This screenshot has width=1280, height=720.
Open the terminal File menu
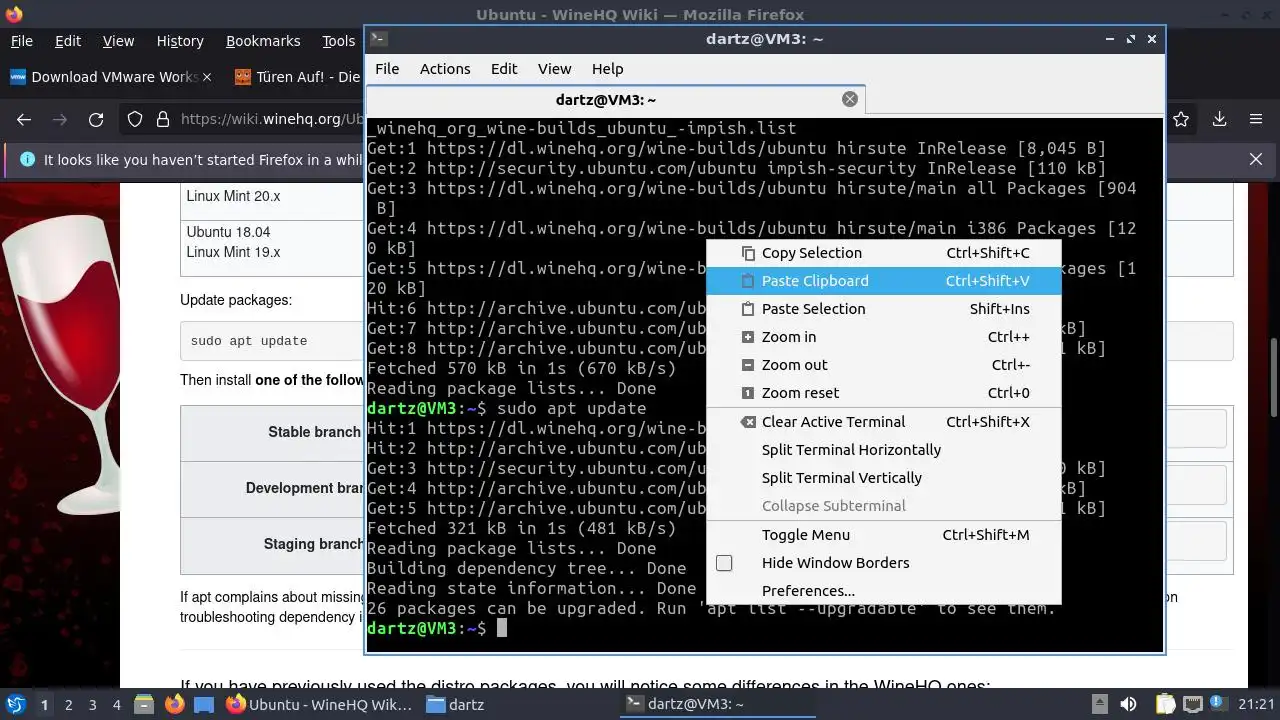[387, 69]
